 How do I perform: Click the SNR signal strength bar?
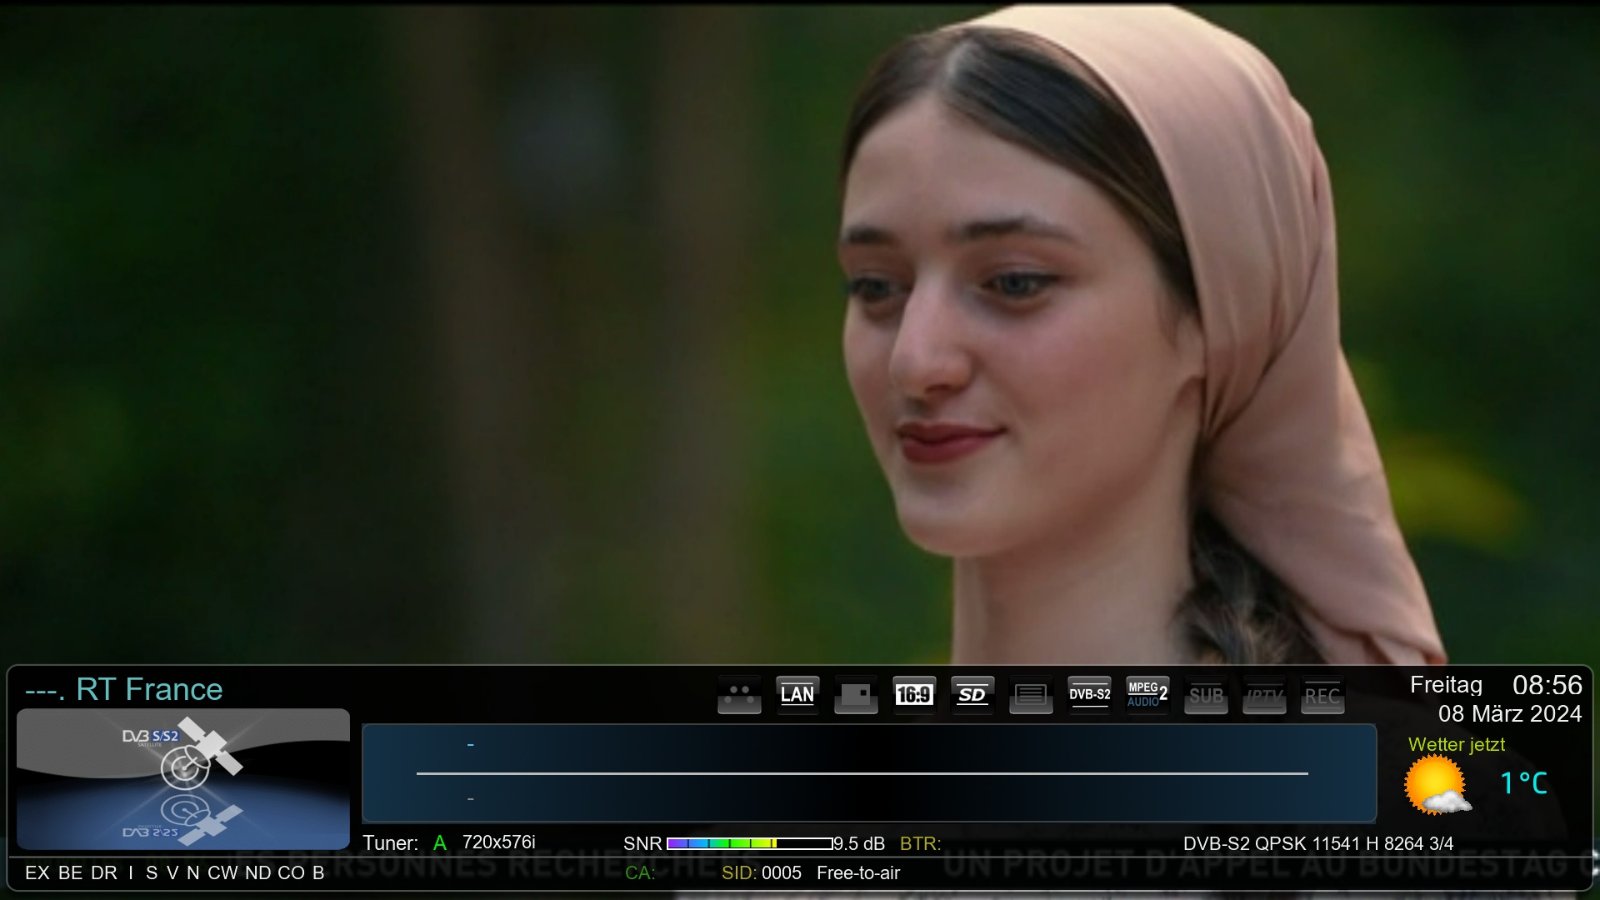click(749, 844)
